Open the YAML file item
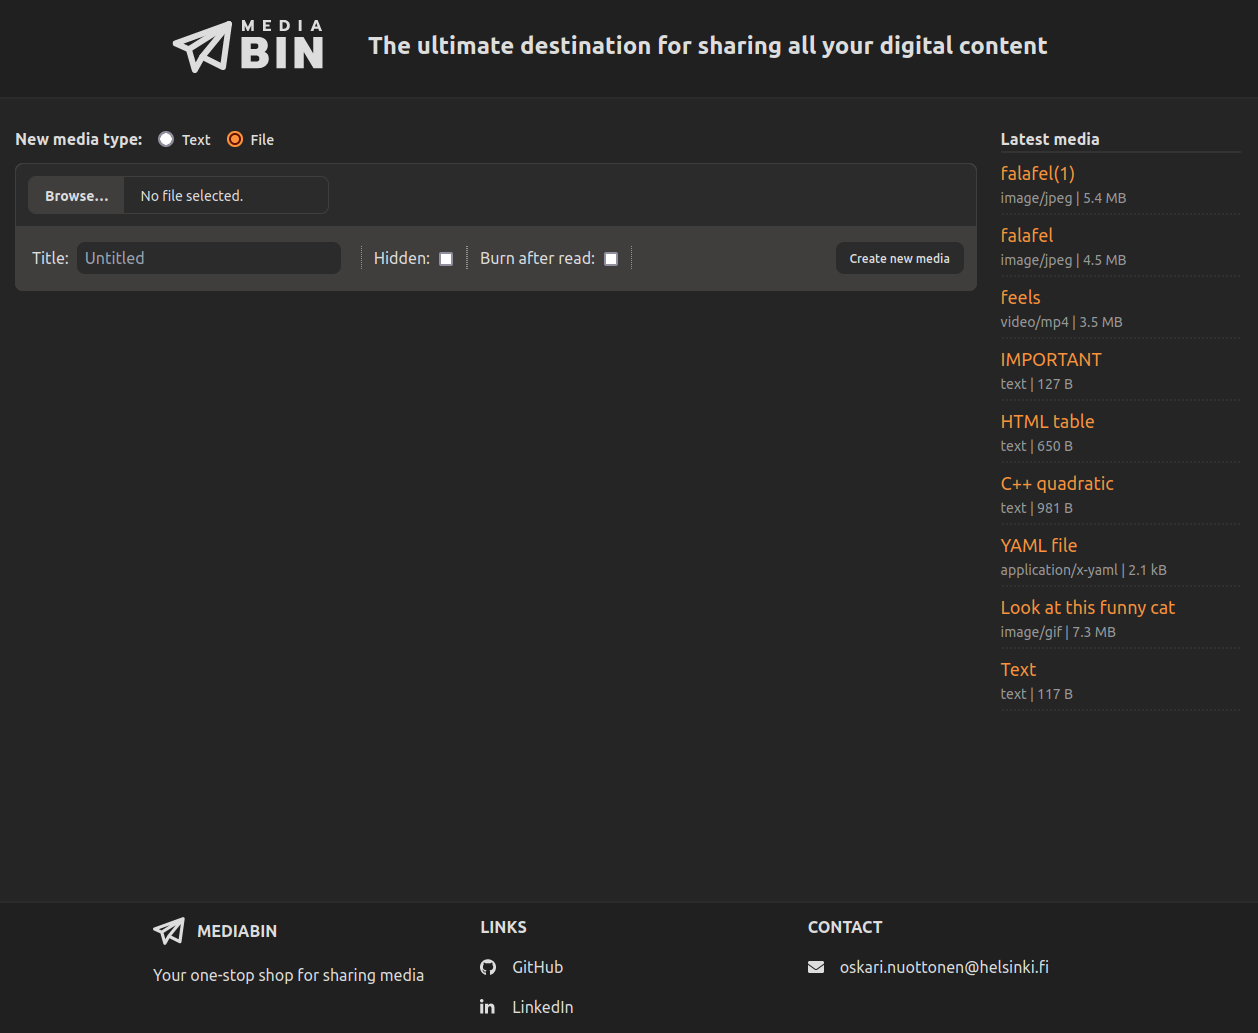 tap(1038, 545)
